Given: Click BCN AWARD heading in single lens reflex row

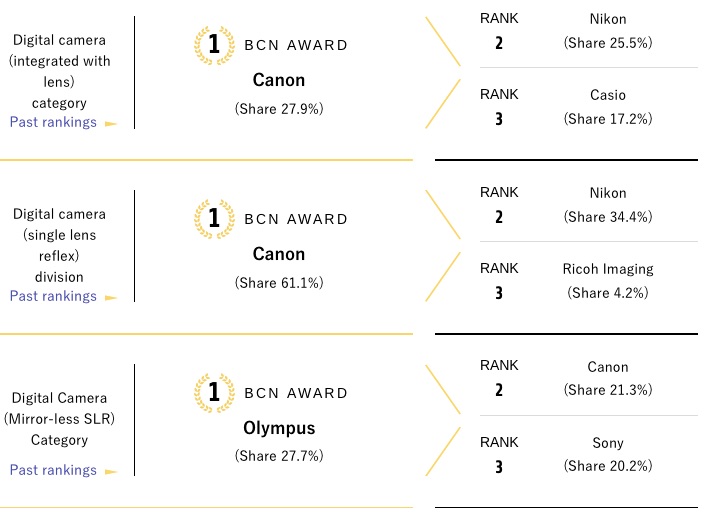Looking at the screenshot, I should 296,219.
